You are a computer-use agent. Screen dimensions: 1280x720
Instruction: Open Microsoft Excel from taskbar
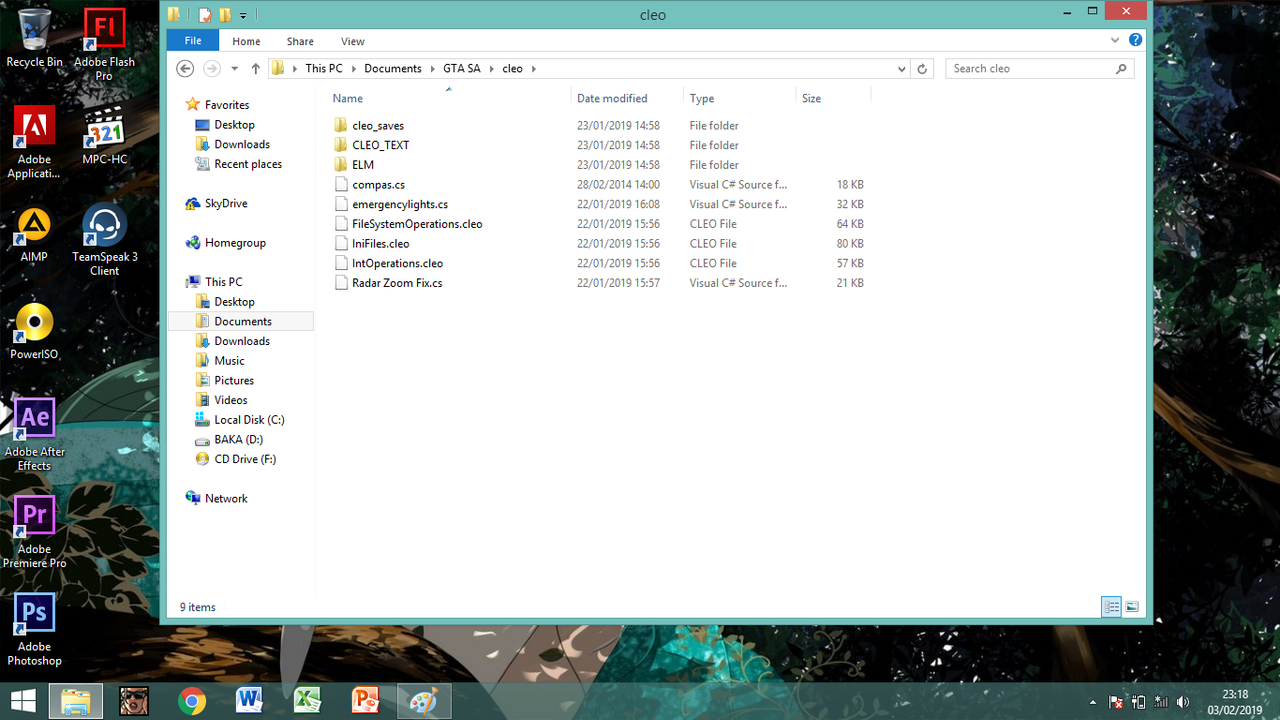point(308,701)
